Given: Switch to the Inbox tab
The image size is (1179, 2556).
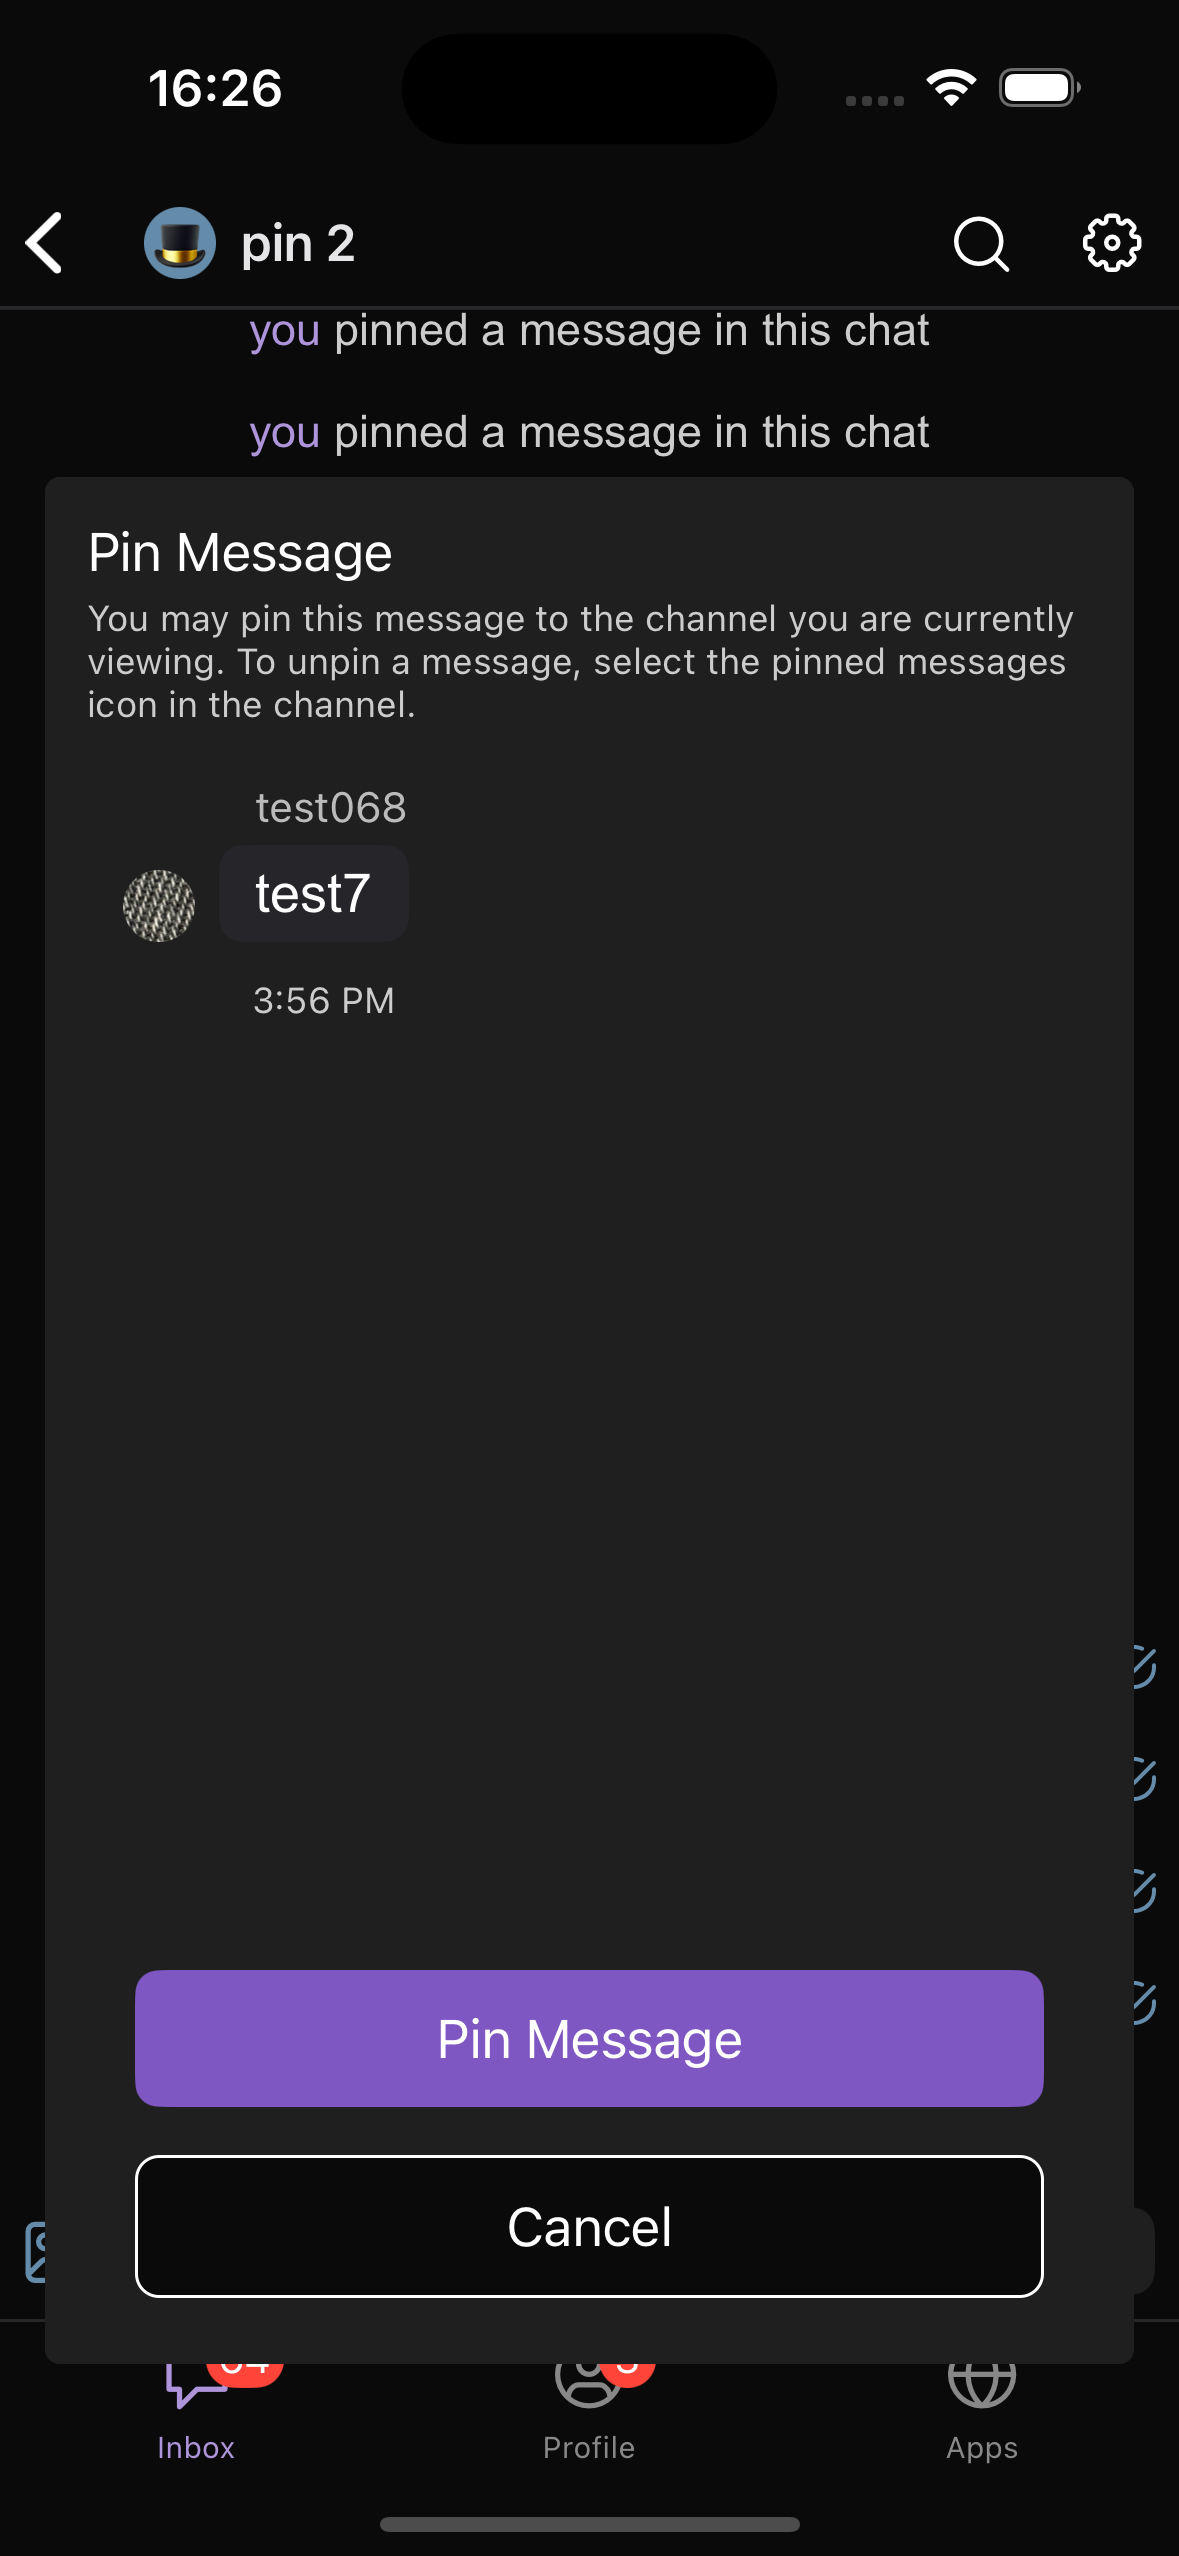Looking at the screenshot, I should (196, 2420).
